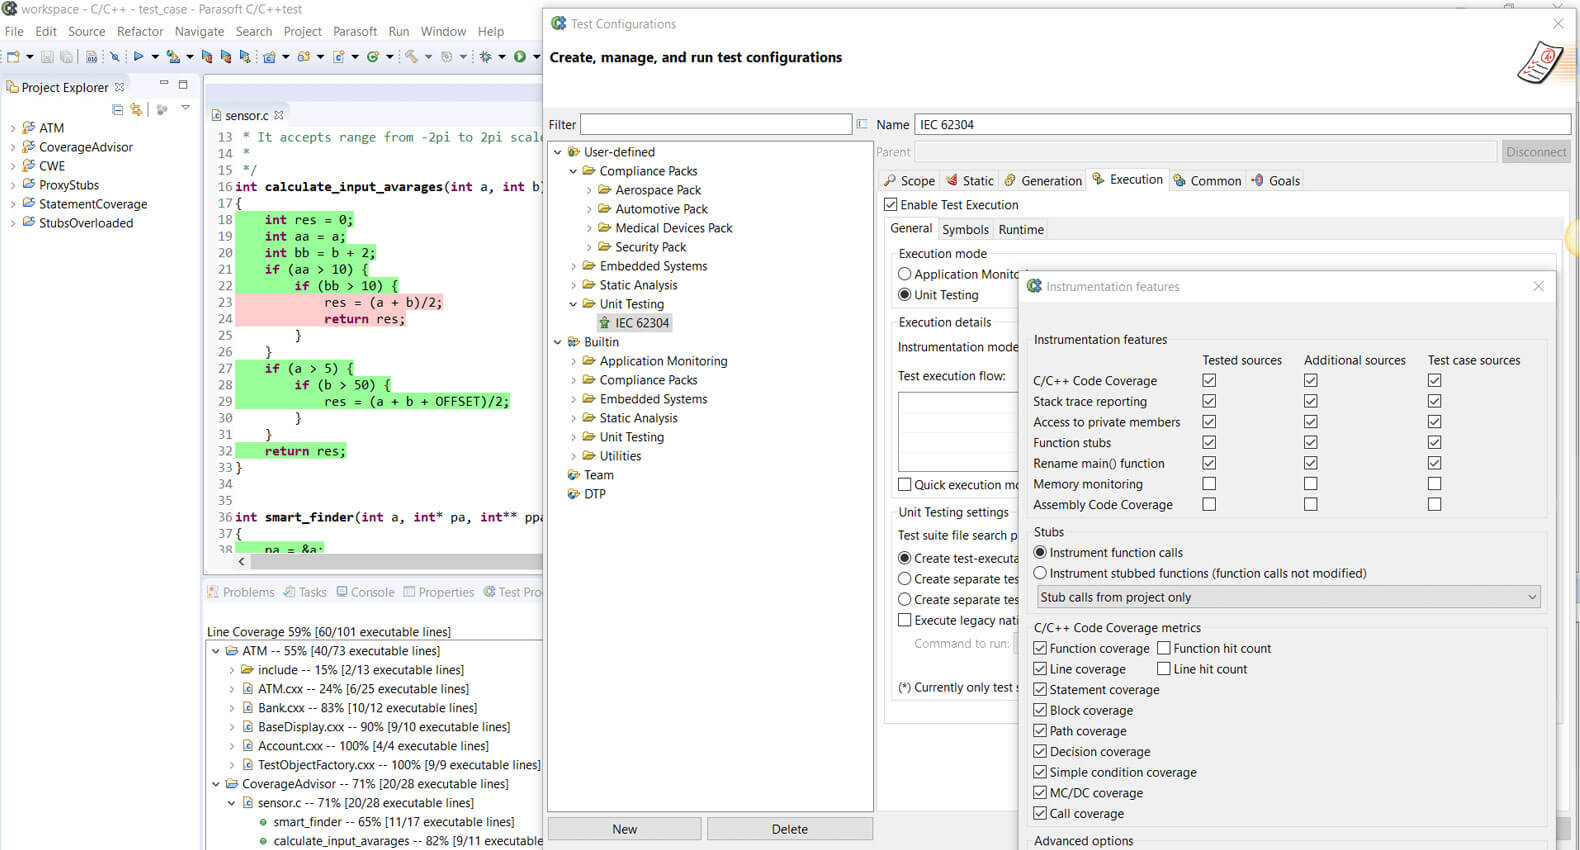The height and width of the screenshot is (850, 1580).
Task: Click the Debug bug toolbar icon
Action: click(x=486, y=57)
